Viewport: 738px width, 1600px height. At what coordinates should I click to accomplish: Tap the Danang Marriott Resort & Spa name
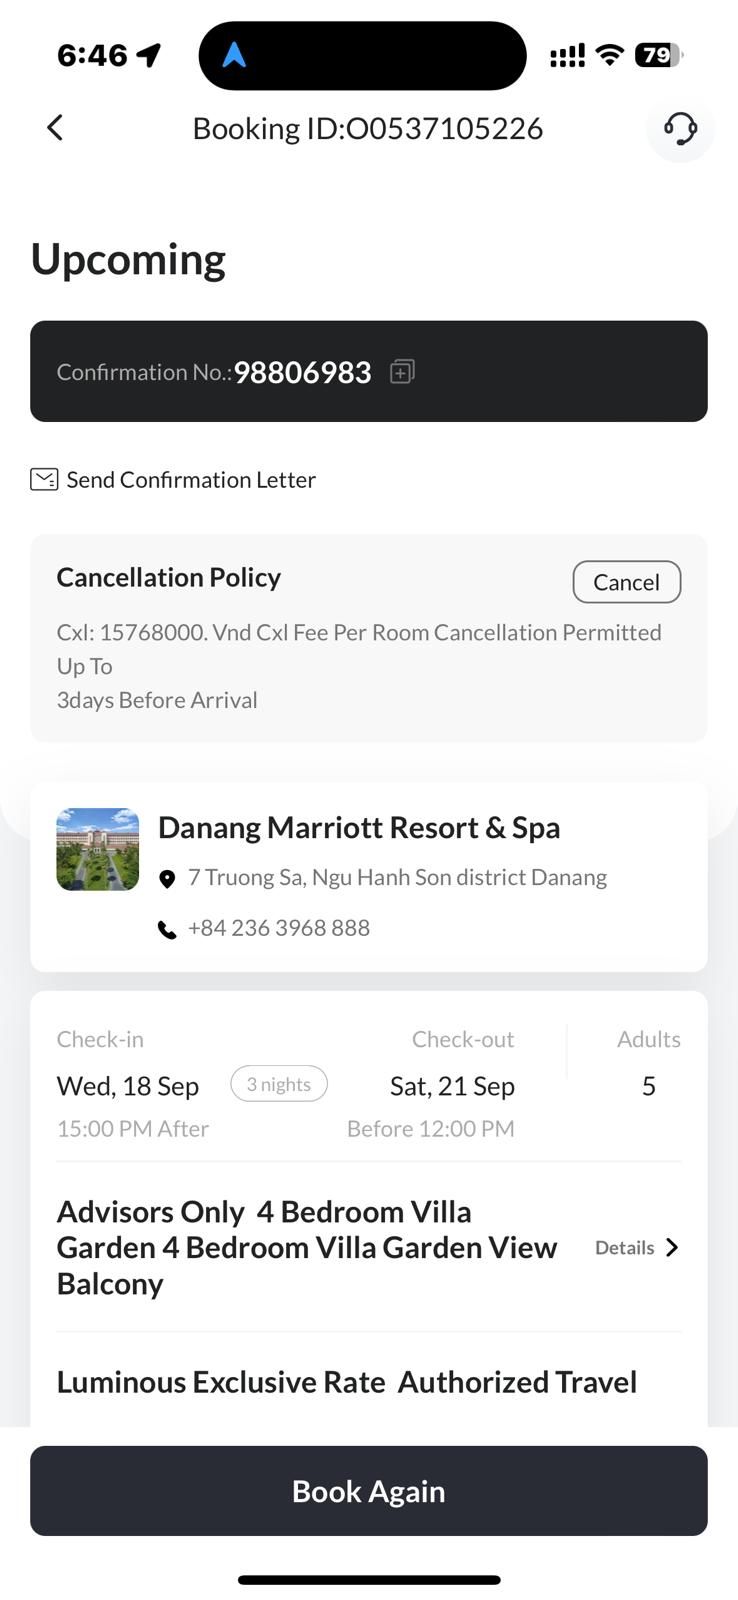[359, 827]
